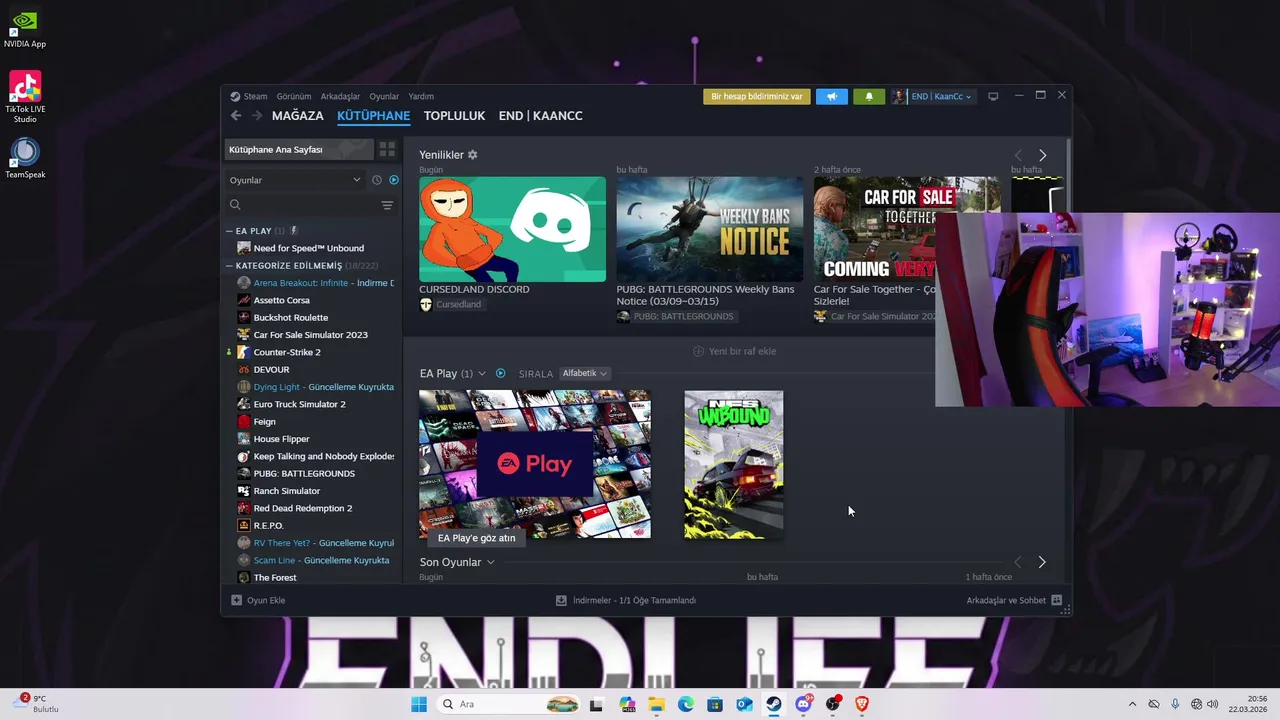Viewport: 1280px width, 720px height.
Task: Open TeamSpeak desktop shortcut
Action: pyautogui.click(x=25, y=158)
